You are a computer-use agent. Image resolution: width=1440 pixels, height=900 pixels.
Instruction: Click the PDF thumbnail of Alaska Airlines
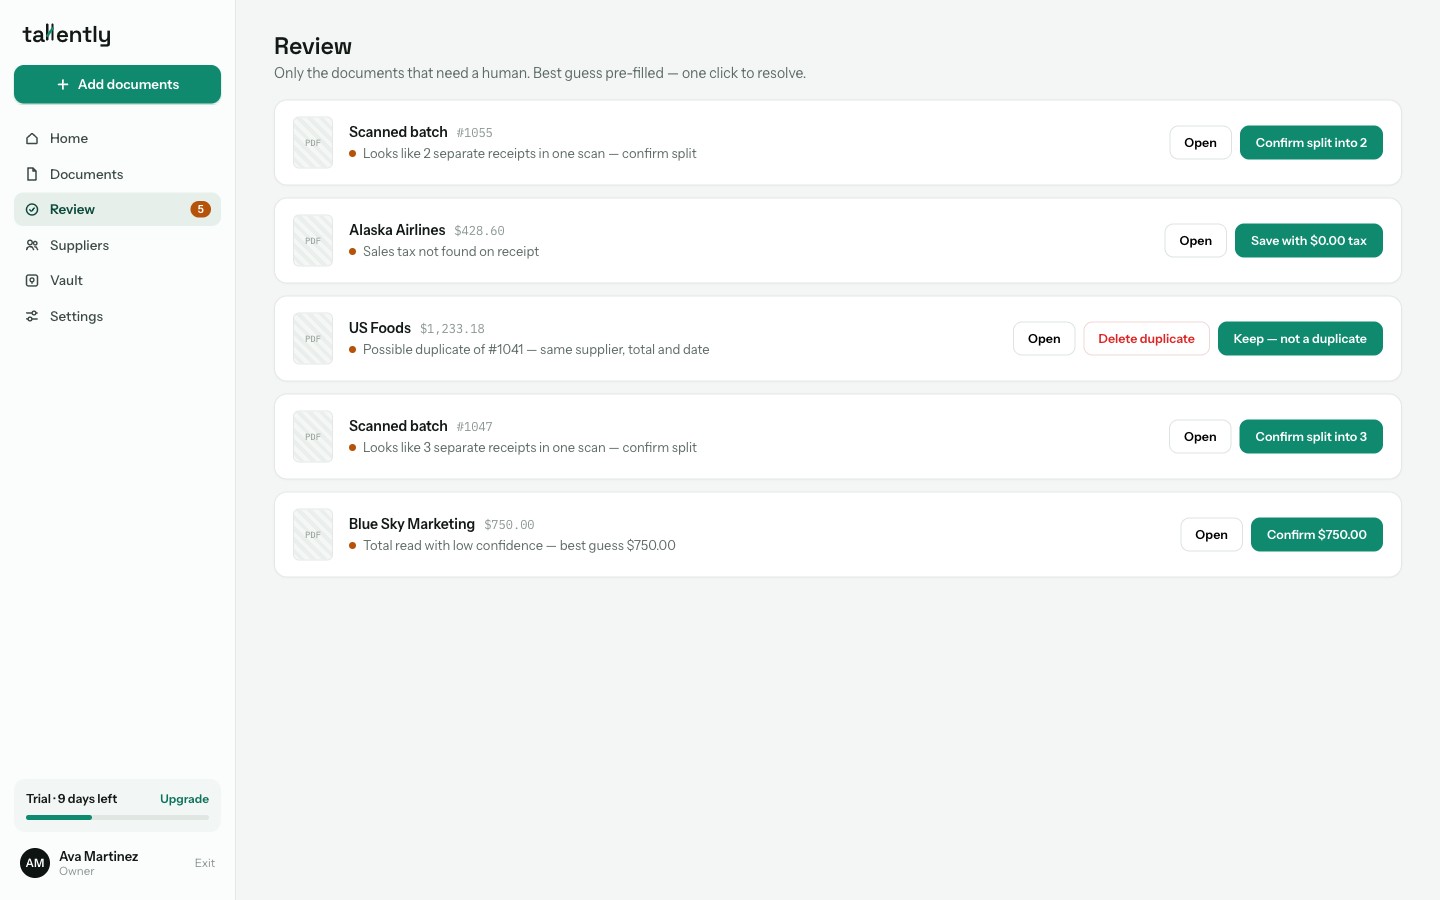313,241
